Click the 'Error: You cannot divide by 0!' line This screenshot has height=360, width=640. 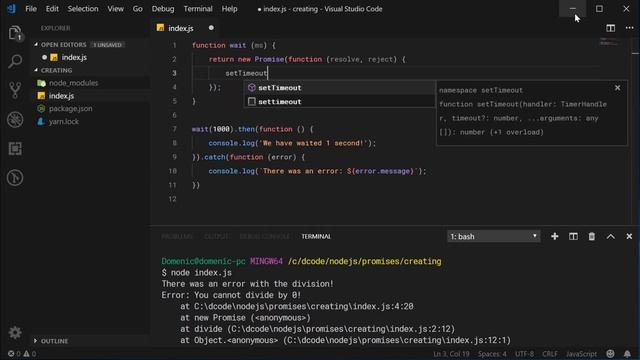click(x=231, y=295)
